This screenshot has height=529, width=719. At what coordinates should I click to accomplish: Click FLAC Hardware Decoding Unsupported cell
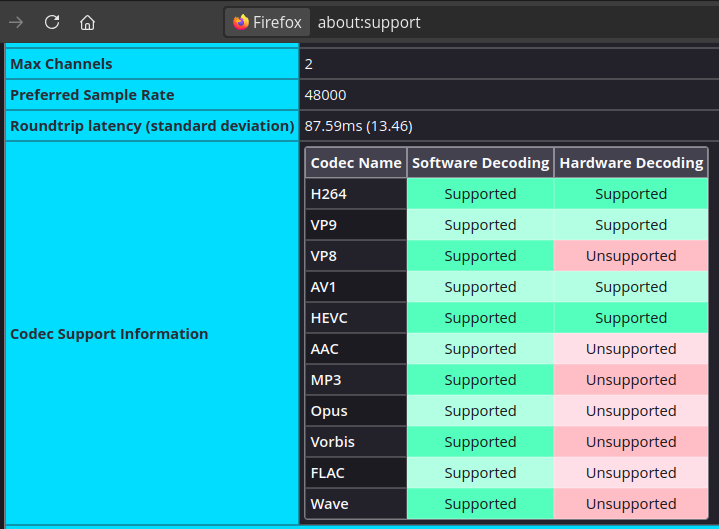[x=631, y=473]
